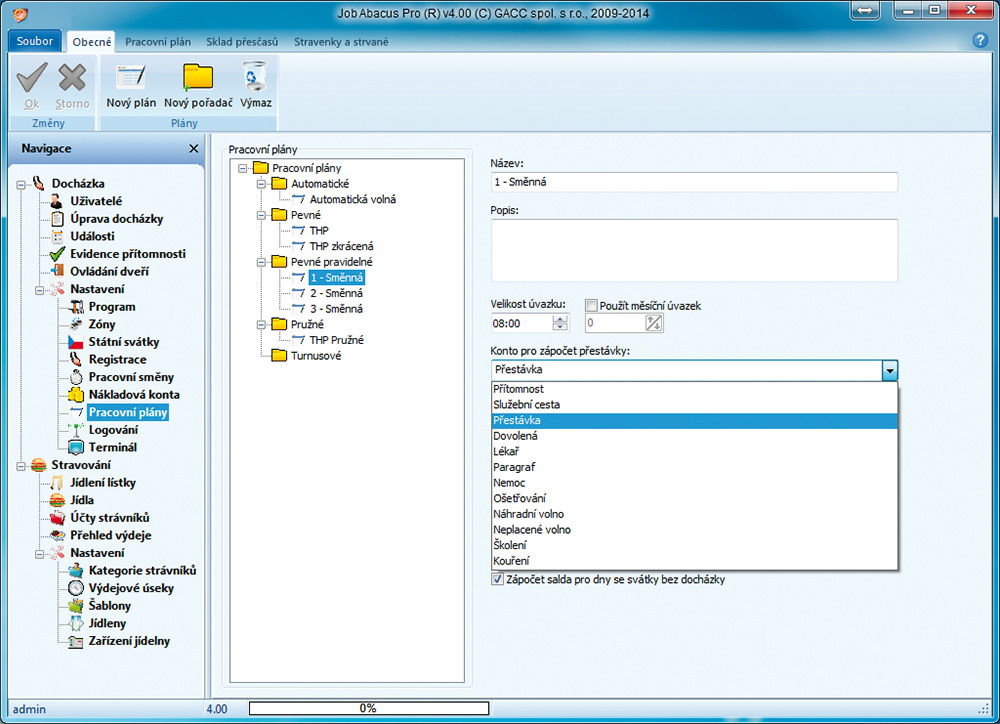1000x724 pixels.
Task: Click the Pracovní směny stopwatch icon
Action: (76, 377)
